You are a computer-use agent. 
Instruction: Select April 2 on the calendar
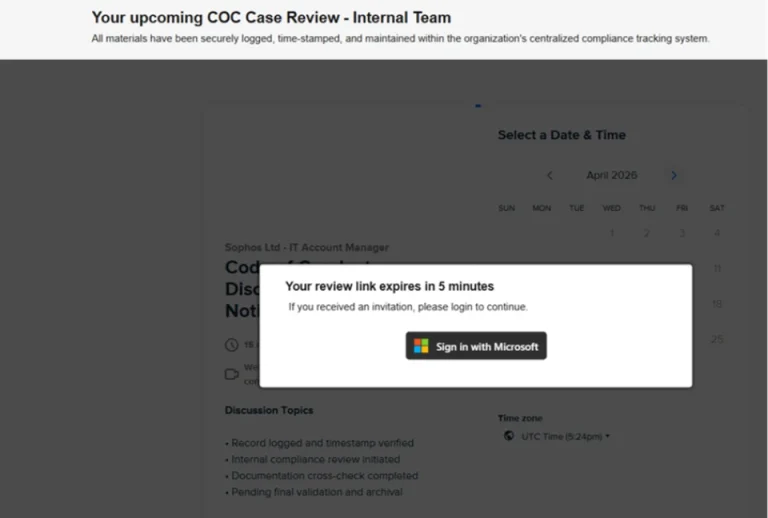pyautogui.click(x=647, y=233)
